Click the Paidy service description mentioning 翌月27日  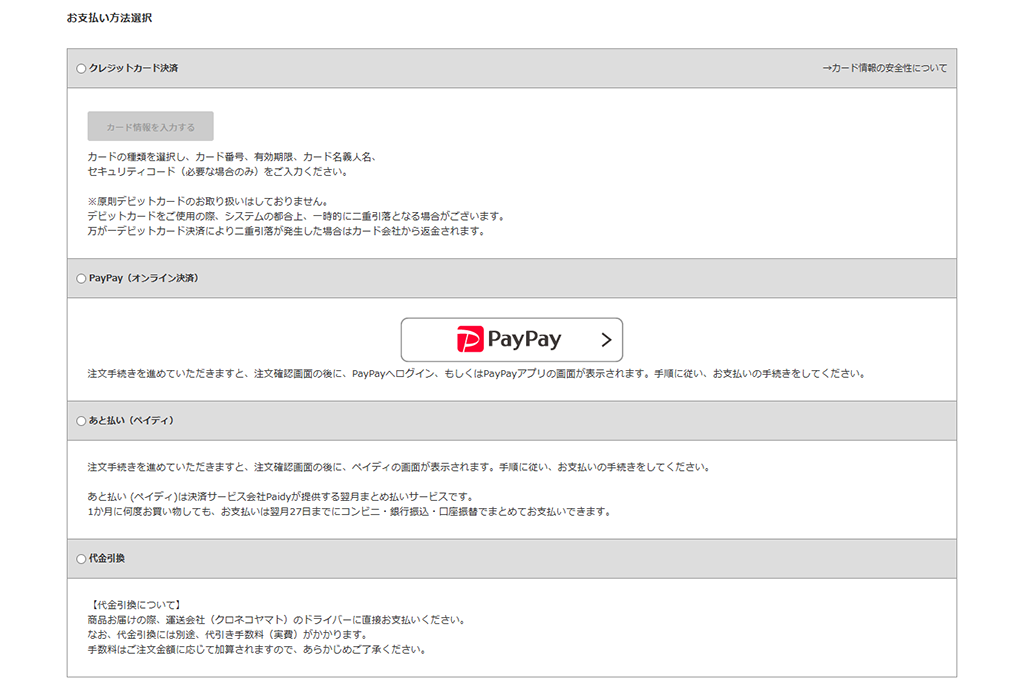click(x=348, y=512)
